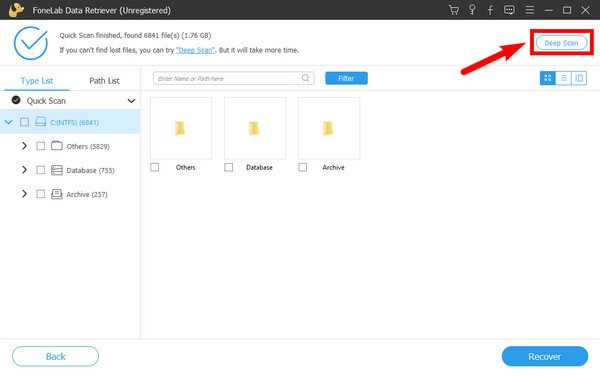Viewport: 600px width, 378px height.
Task: Click the Recover button
Action: (545, 356)
